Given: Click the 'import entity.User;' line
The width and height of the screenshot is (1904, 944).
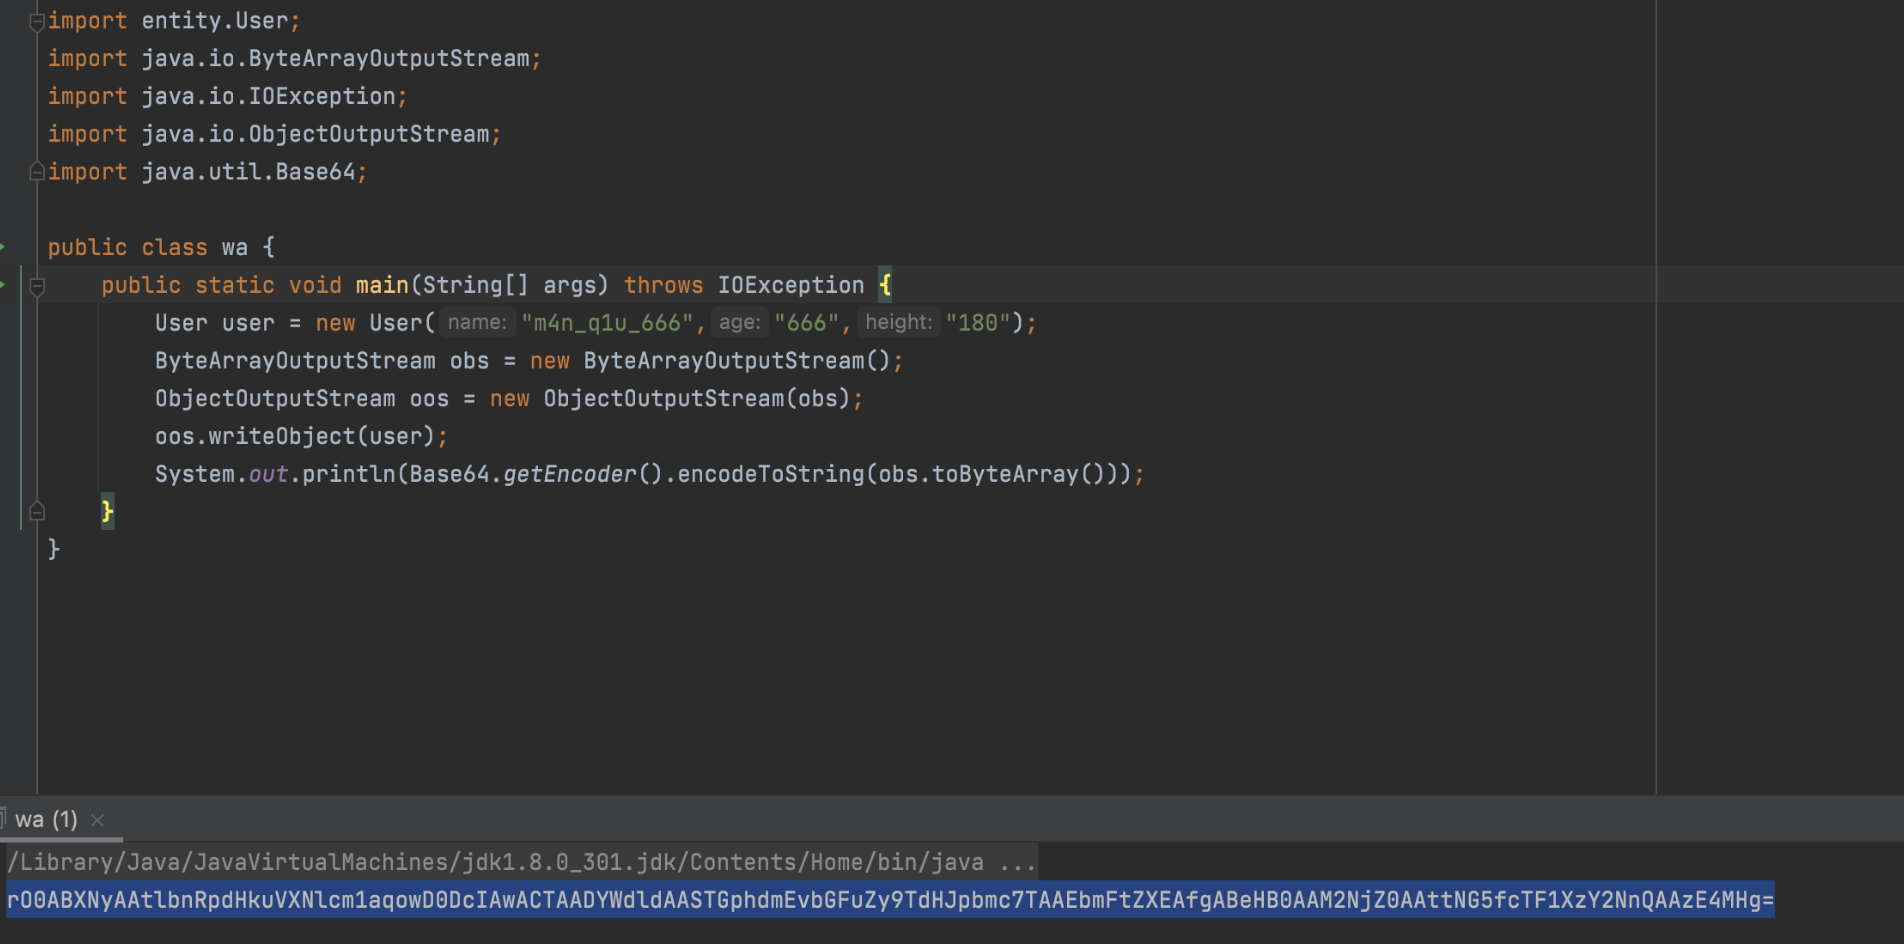Looking at the screenshot, I should (174, 21).
